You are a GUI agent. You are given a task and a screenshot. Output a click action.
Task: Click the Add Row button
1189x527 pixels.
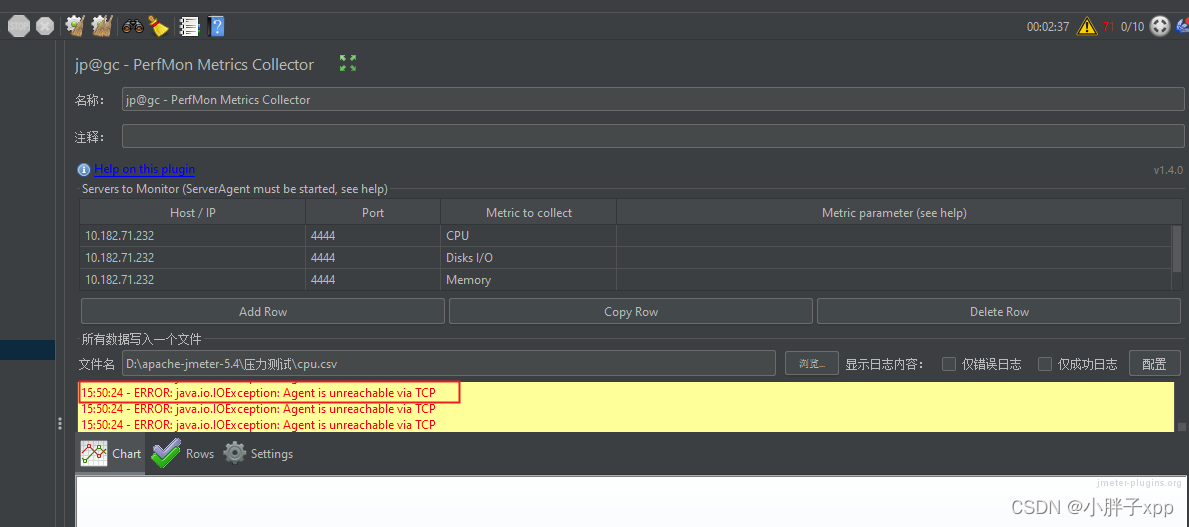263,312
